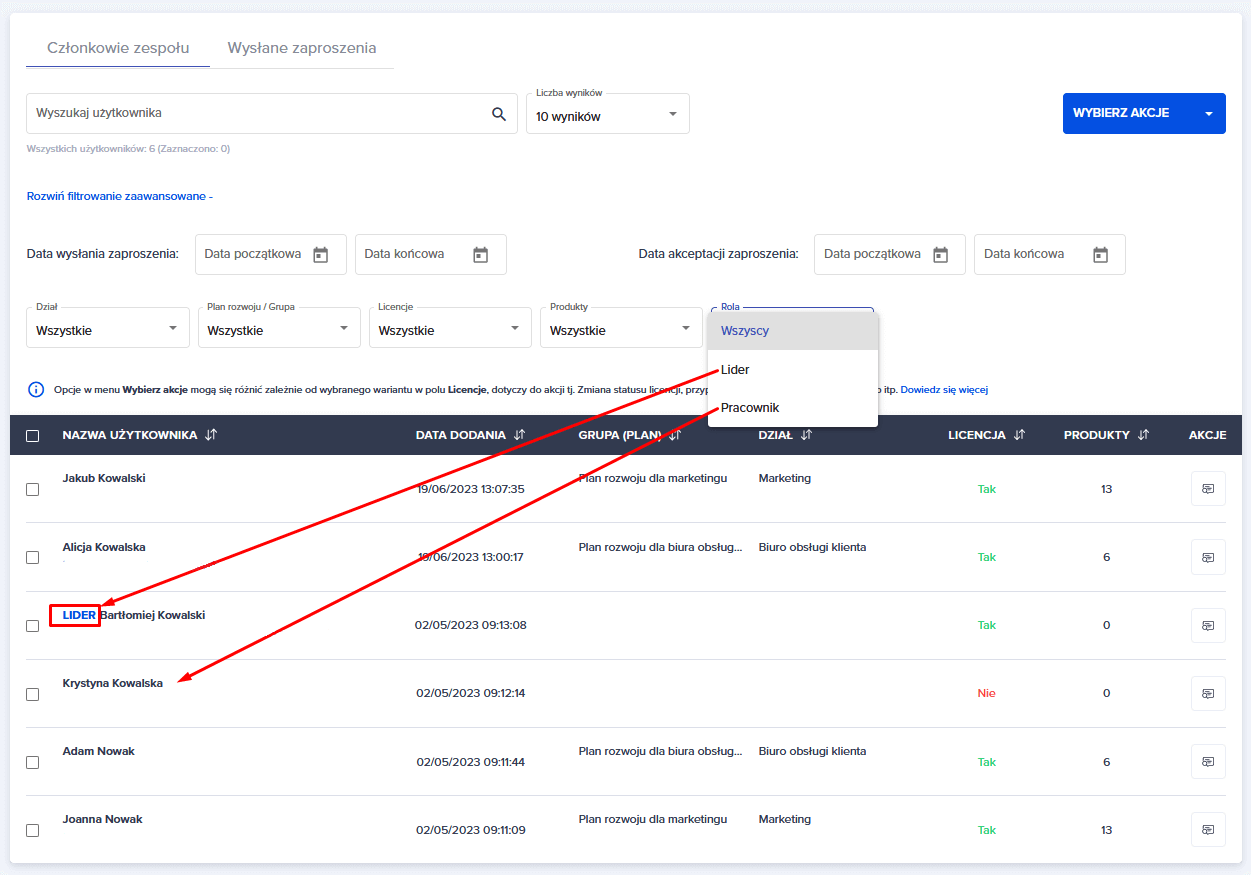The image size is (1251, 875).
Task: Click the search magnifier icon
Action: 499,114
